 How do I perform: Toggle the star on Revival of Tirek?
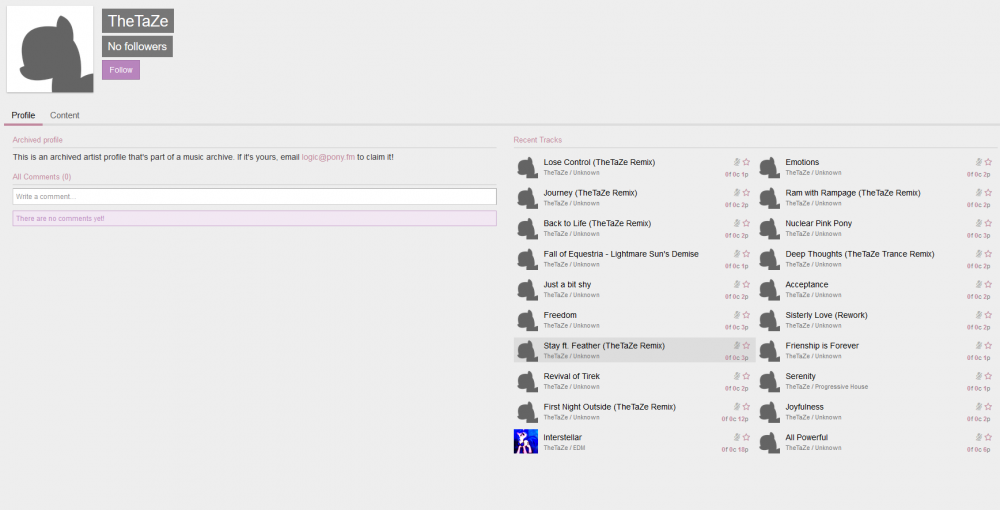point(746,376)
